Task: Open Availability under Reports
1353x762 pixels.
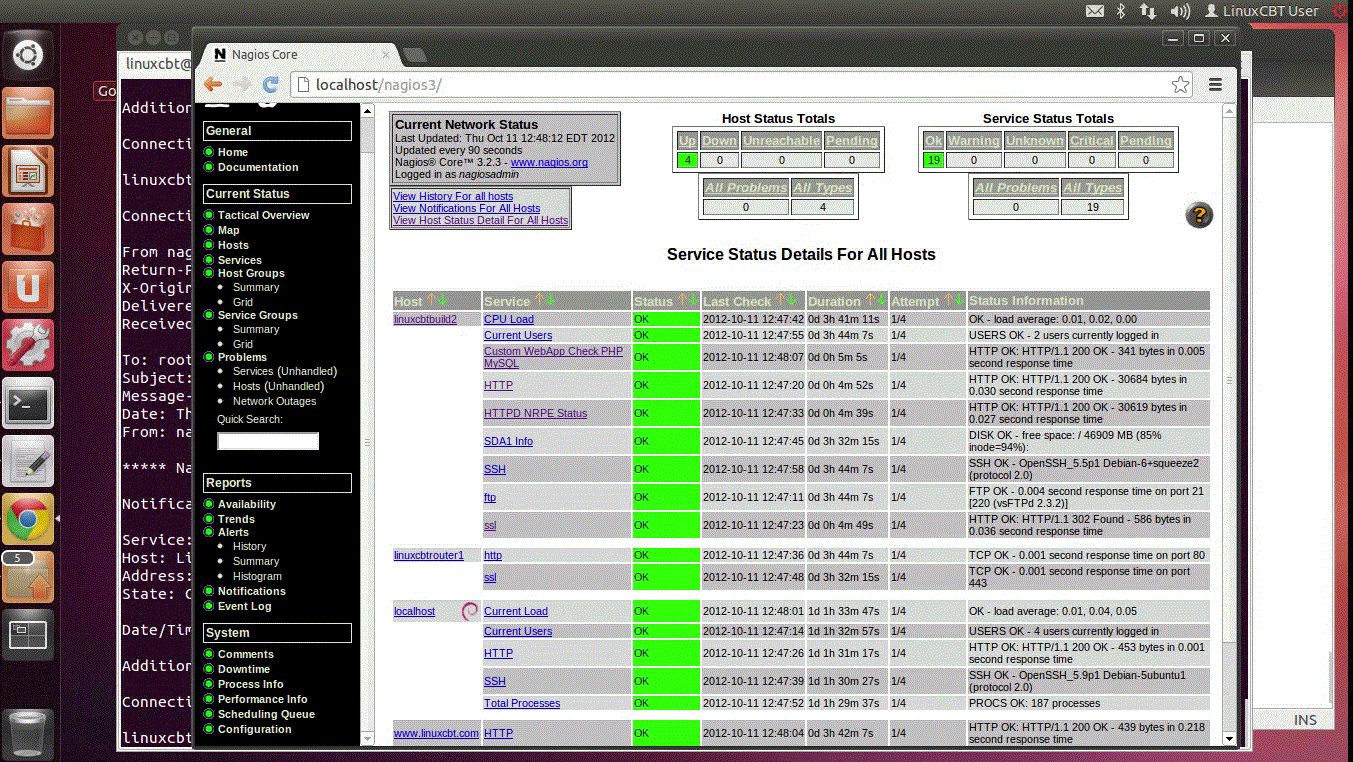Action: tap(247, 504)
